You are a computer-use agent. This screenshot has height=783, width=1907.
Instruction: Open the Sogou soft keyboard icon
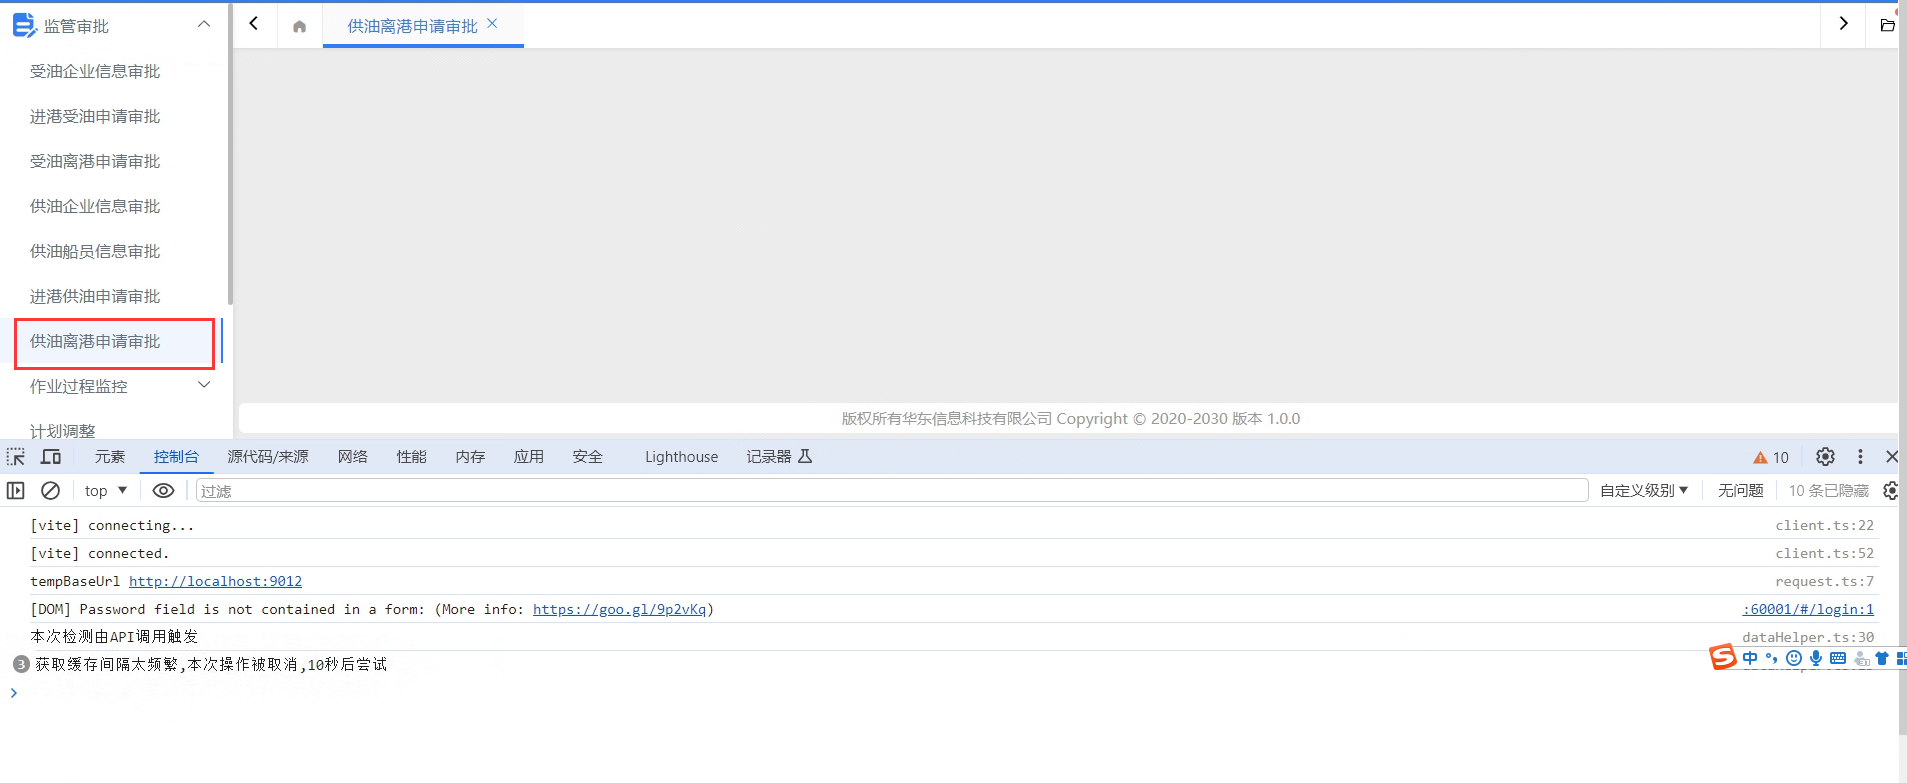click(x=1838, y=658)
